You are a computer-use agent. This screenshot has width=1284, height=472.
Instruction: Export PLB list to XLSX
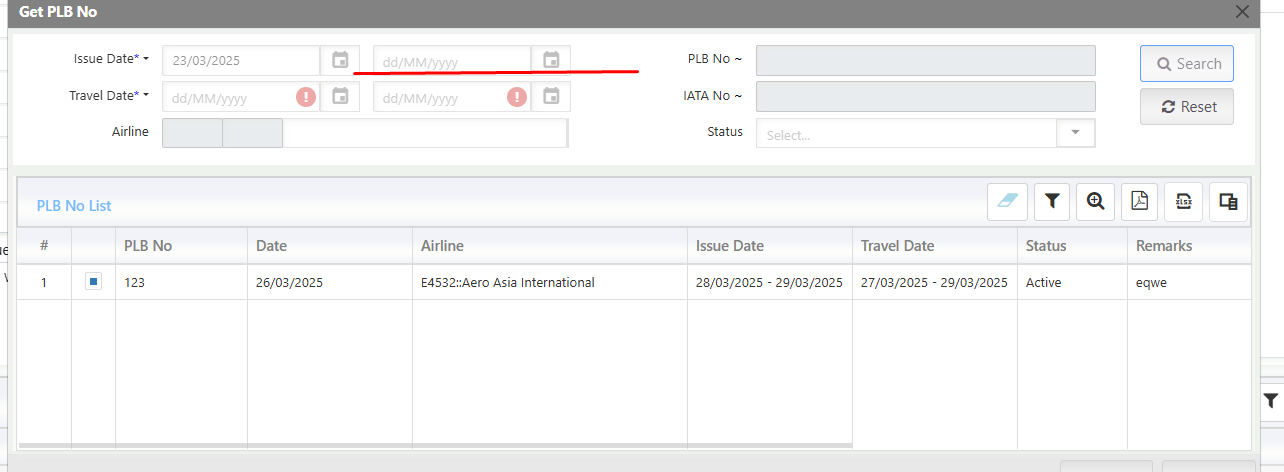pos(1184,201)
